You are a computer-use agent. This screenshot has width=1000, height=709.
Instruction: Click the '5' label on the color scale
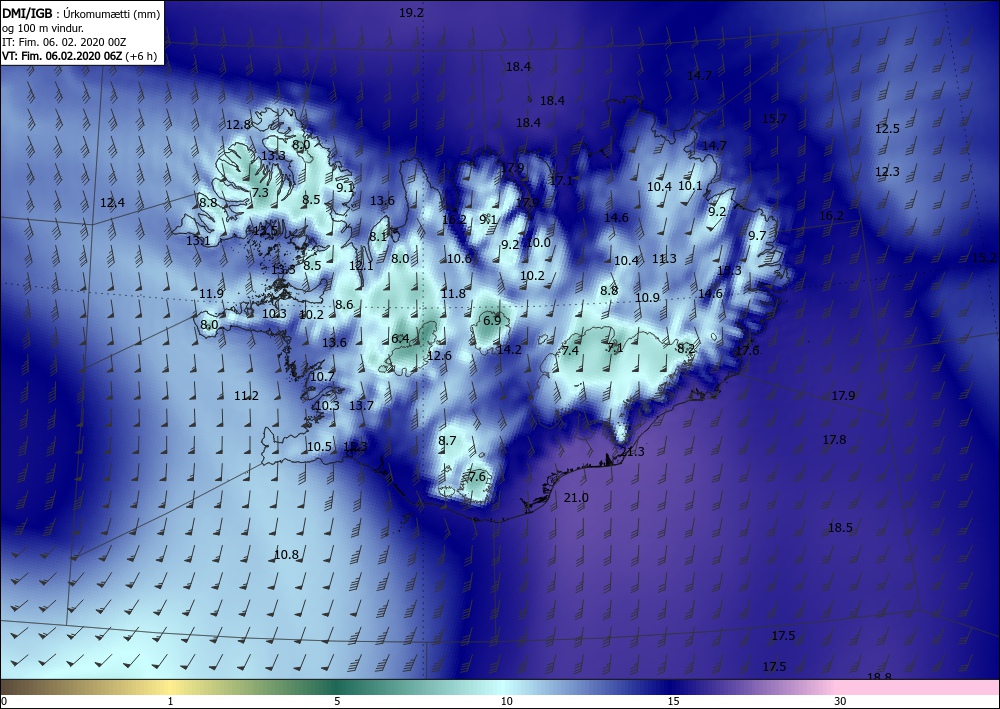[x=337, y=702]
